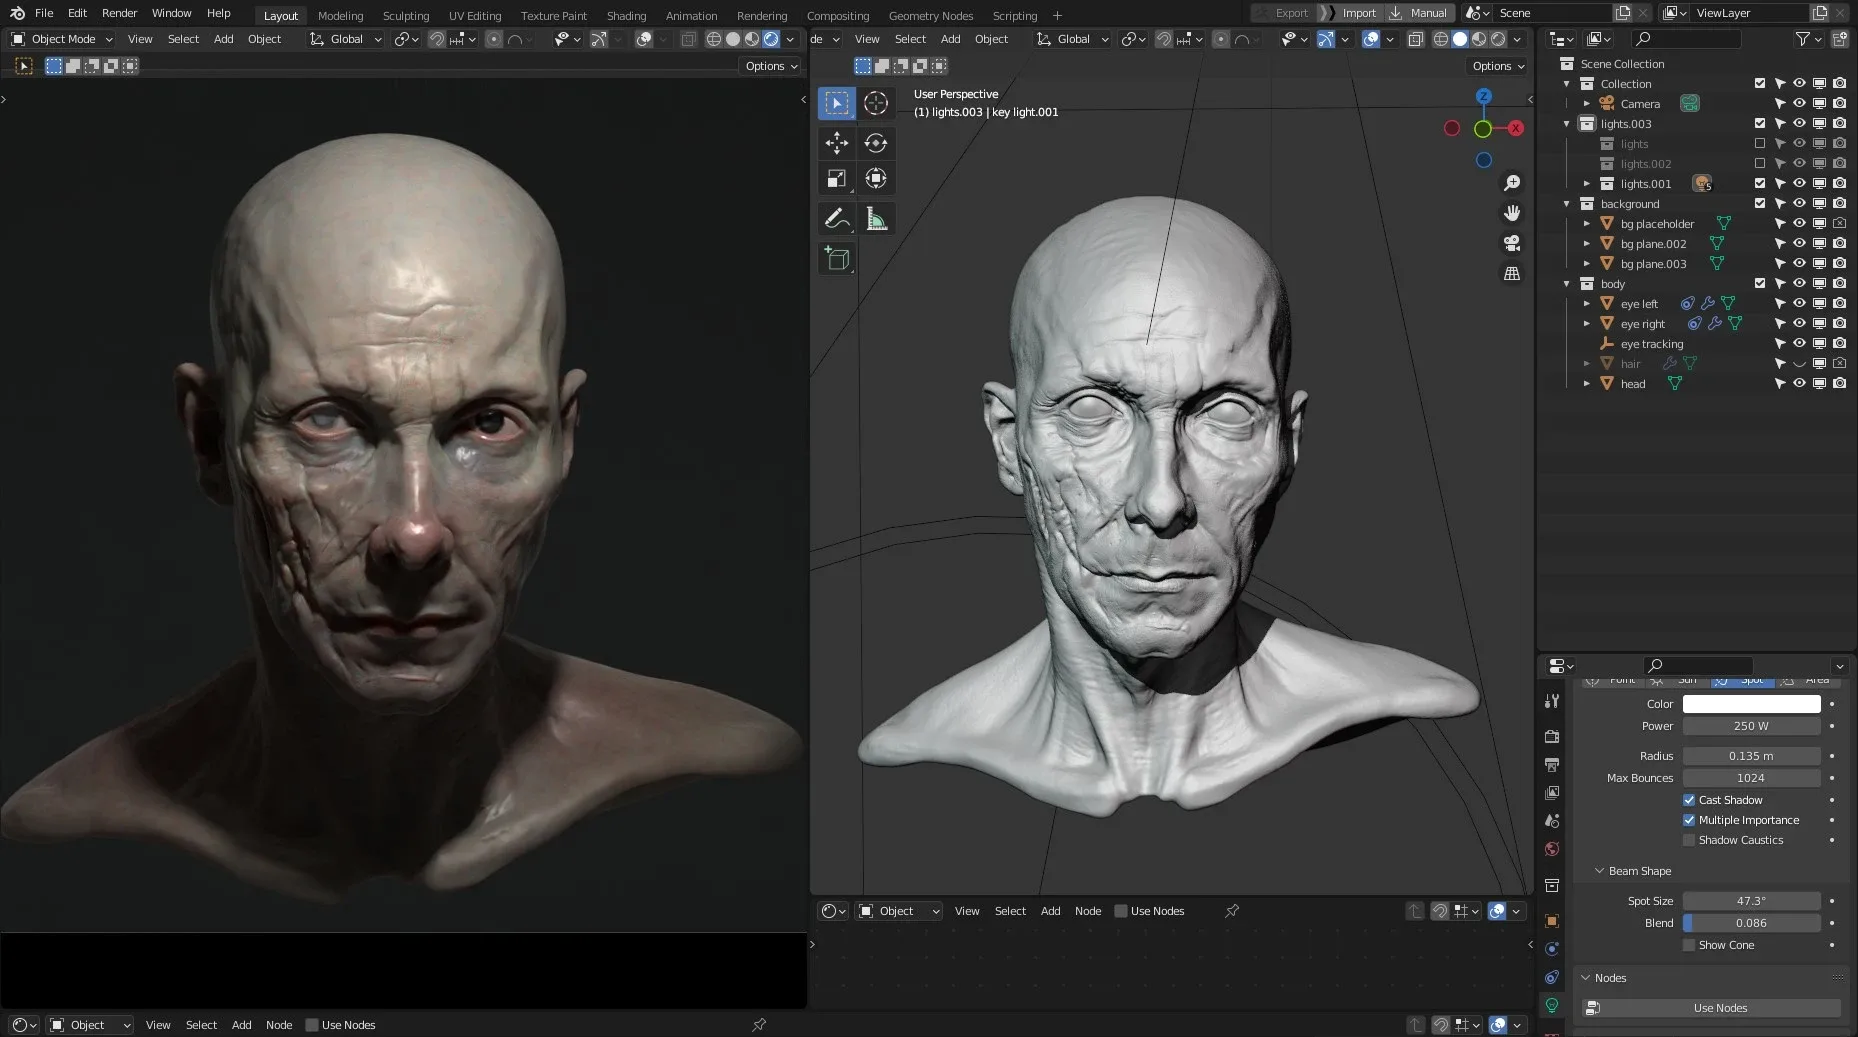Click the Use Nodes button in Nodes panel
Screen dimensions: 1858x1037
point(1720,1008)
